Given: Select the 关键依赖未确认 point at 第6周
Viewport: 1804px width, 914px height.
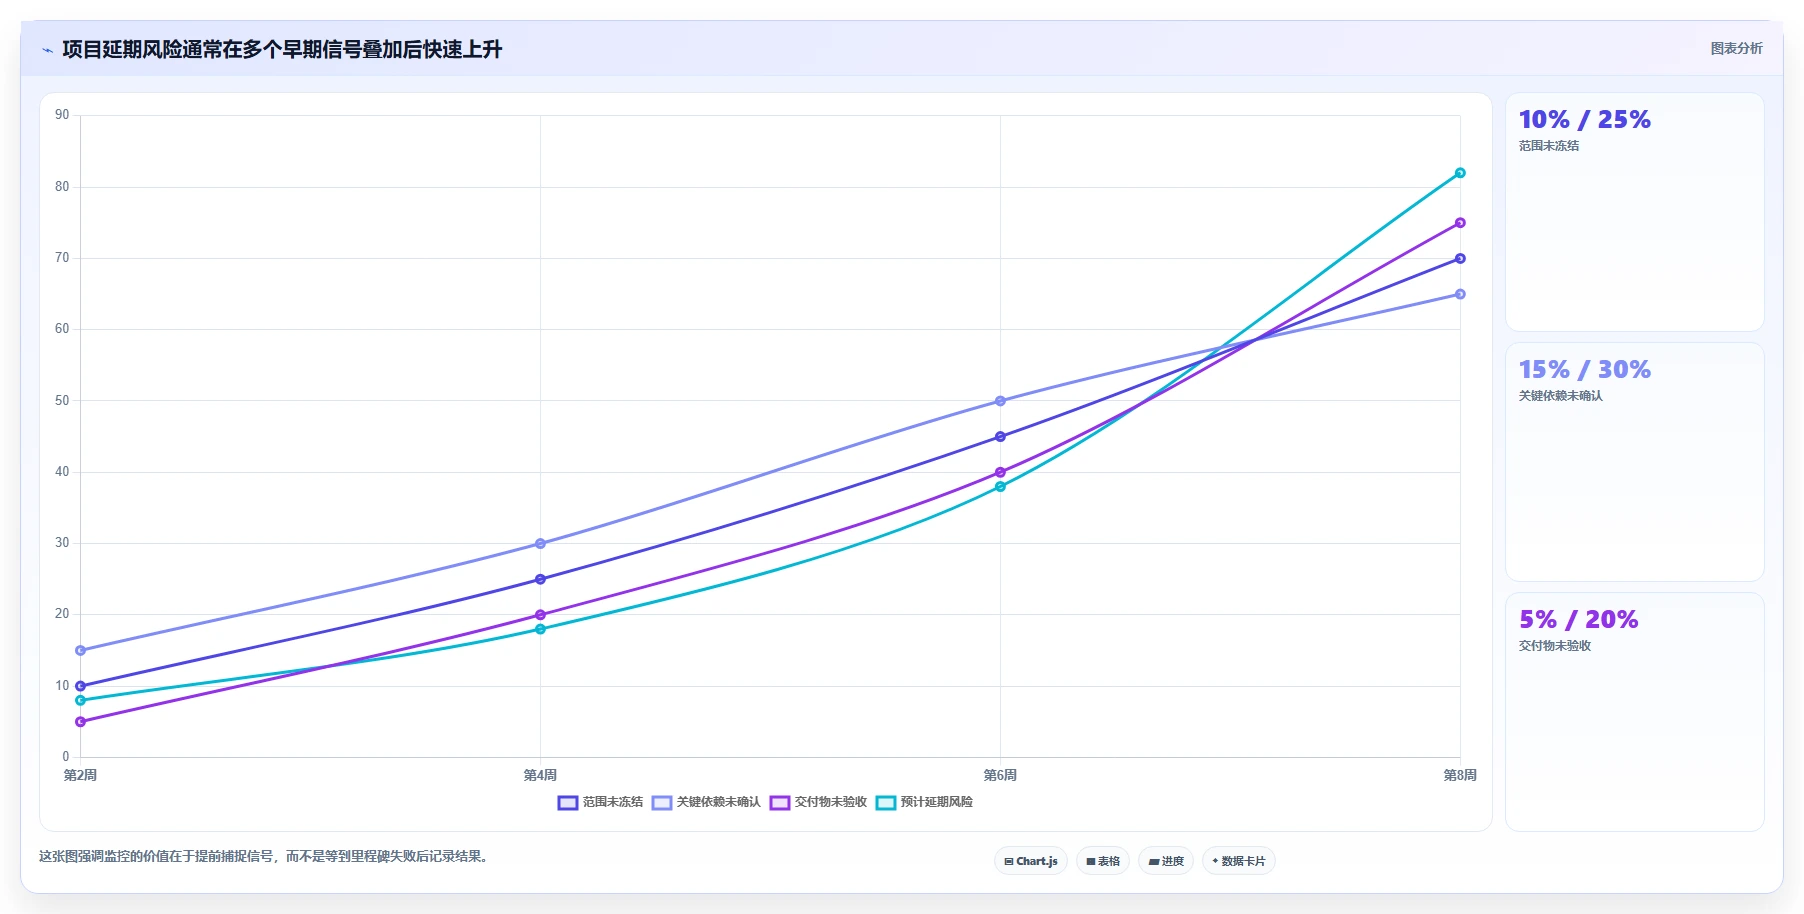Looking at the screenshot, I should [1000, 401].
